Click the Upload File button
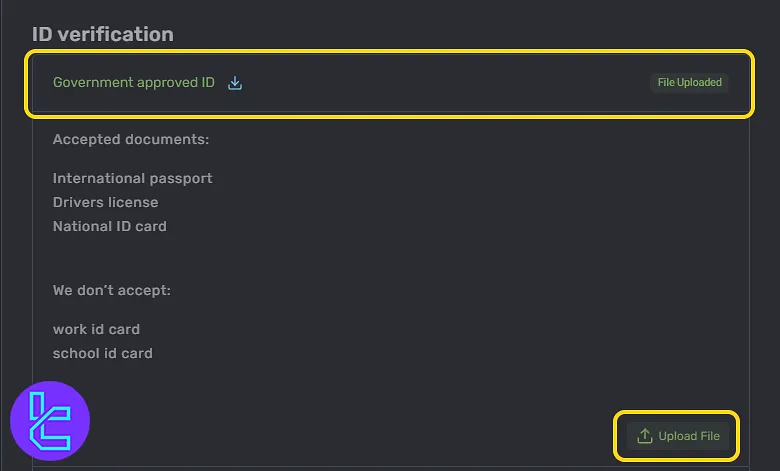780x471 pixels. [x=678, y=436]
